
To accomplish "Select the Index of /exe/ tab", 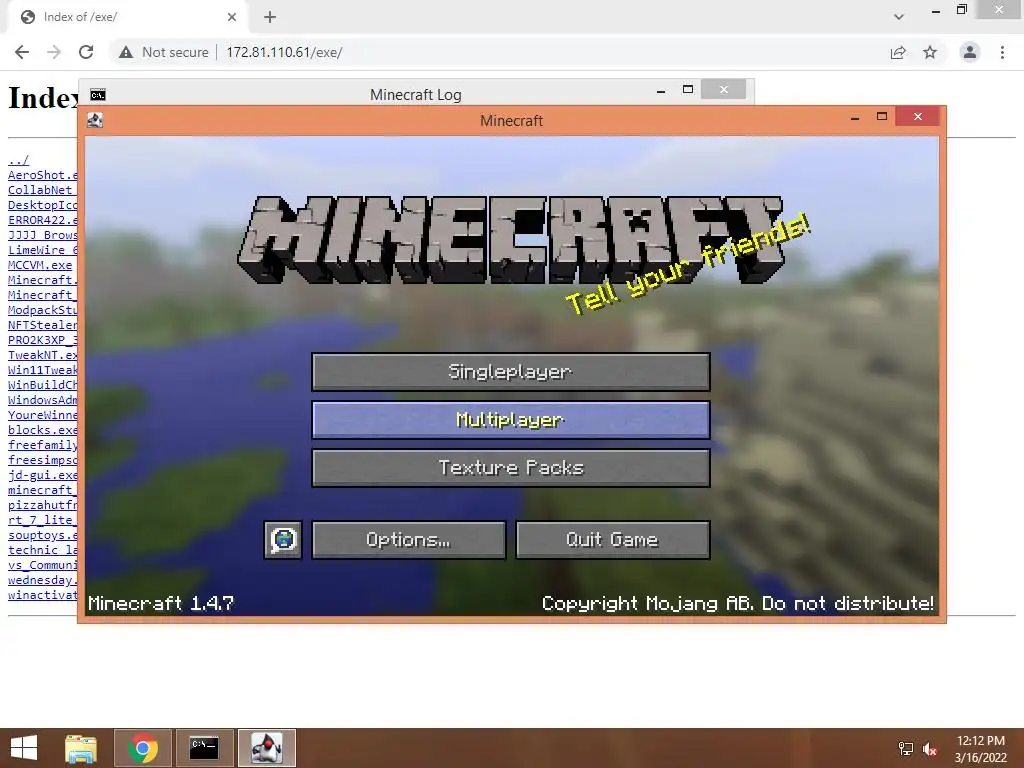I will tap(128, 17).
